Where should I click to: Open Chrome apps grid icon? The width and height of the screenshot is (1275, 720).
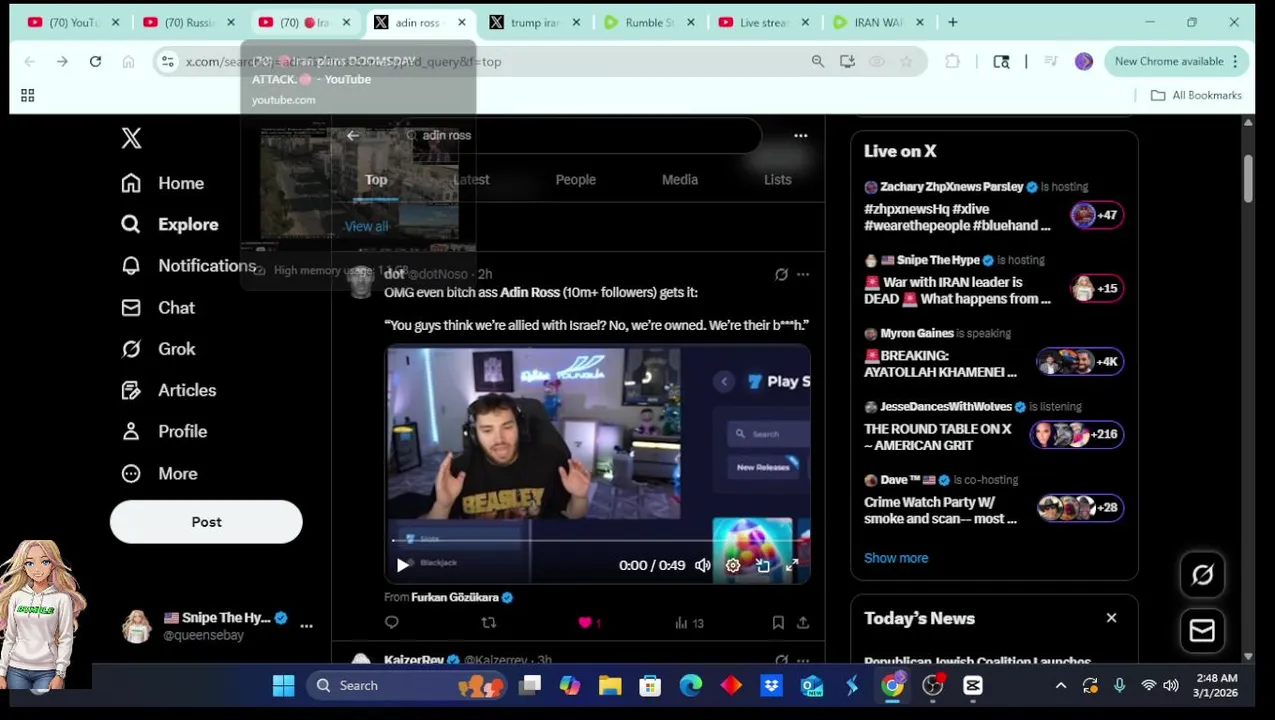pyautogui.click(x=28, y=95)
